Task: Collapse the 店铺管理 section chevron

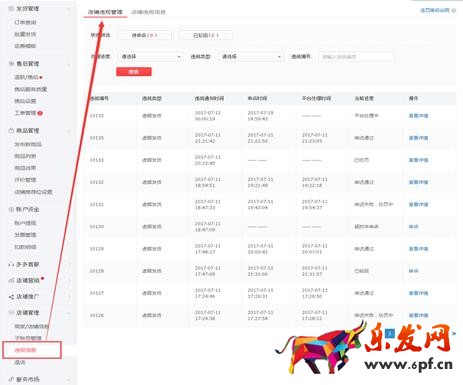Action: pyautogui.click(x=69, y=313)
